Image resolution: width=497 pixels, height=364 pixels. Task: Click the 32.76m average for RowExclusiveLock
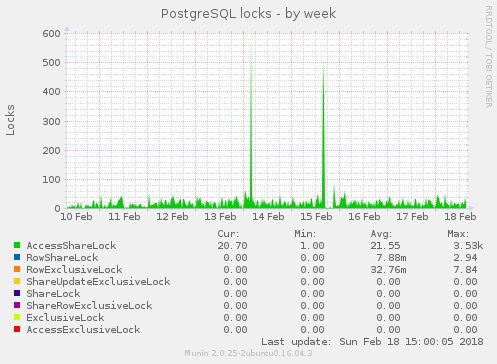coord(388,270)
